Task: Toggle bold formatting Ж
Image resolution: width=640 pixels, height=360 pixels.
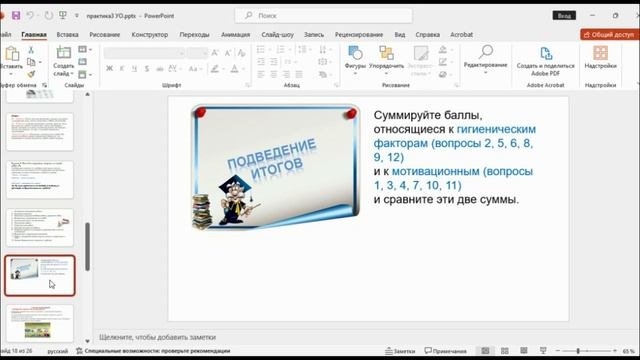Action: (x=109, y=69)
